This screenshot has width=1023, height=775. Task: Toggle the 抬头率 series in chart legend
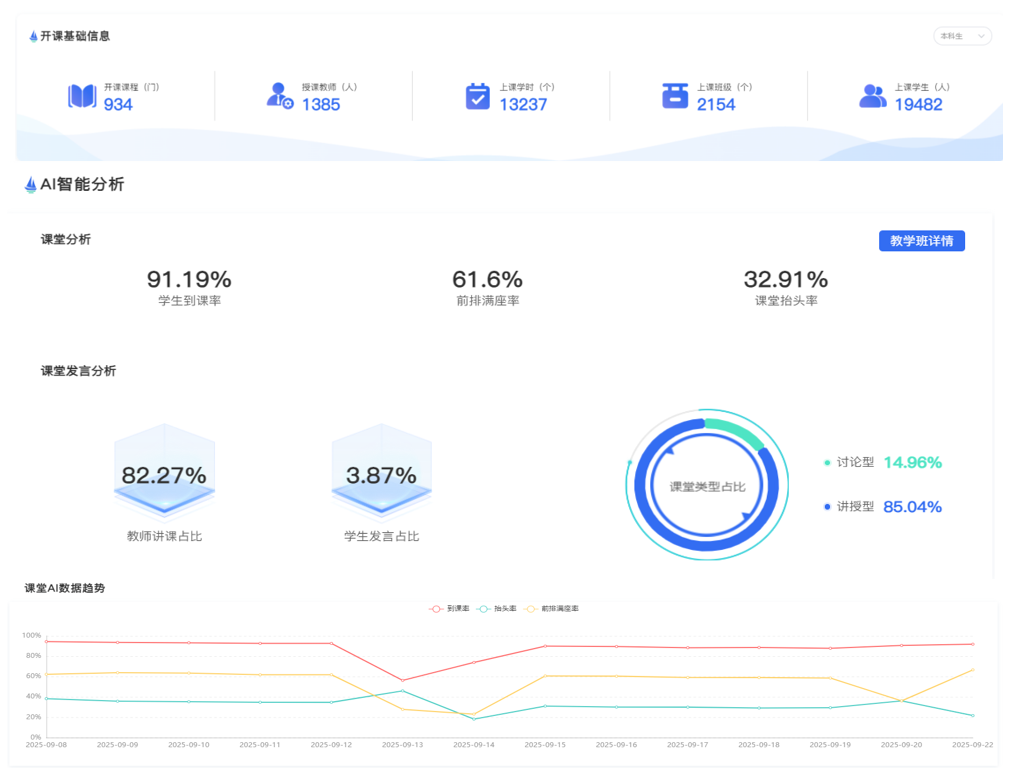point(497,608)
